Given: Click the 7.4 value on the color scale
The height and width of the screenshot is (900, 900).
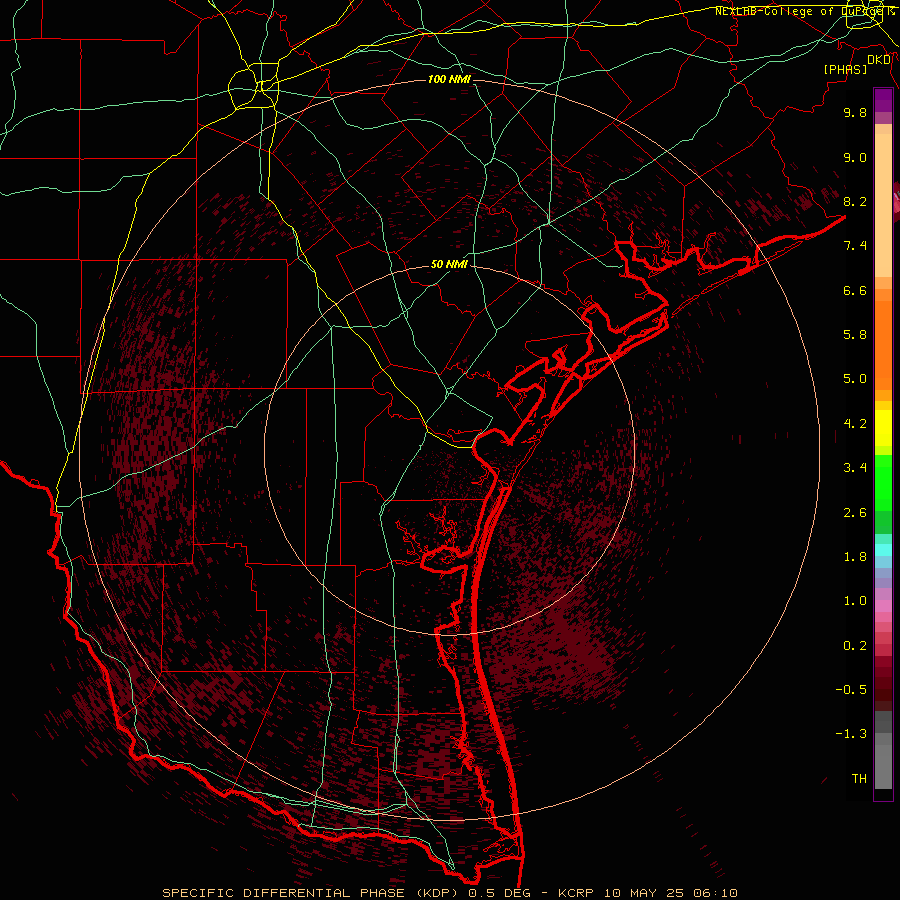Looking at the screenshot, I should [855, 246].
